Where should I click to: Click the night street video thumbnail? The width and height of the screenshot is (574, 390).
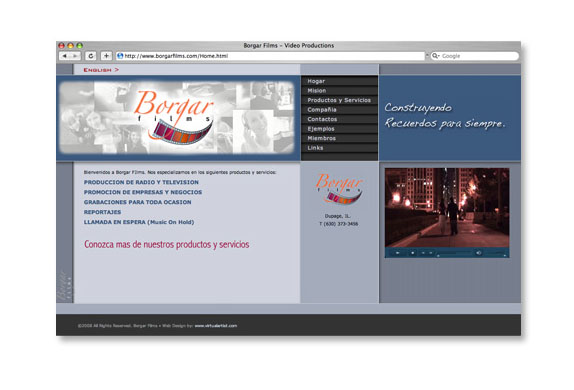pyautogui.click(x=447, y=208)
